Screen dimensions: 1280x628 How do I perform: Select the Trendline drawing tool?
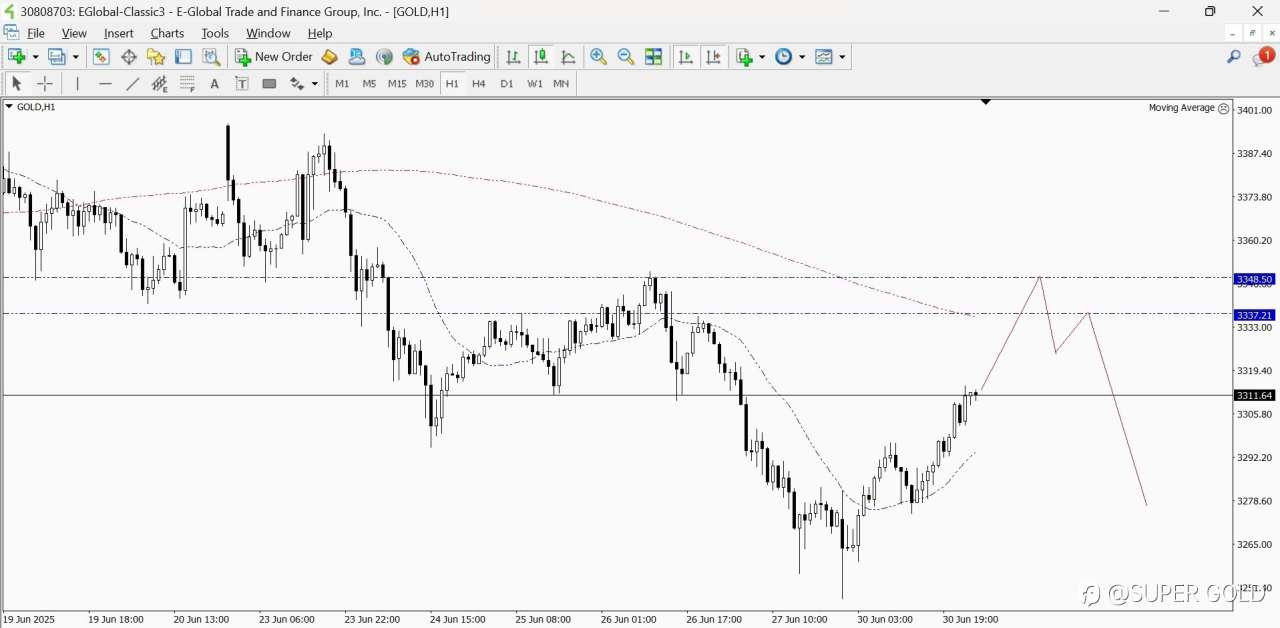[132, 84]
